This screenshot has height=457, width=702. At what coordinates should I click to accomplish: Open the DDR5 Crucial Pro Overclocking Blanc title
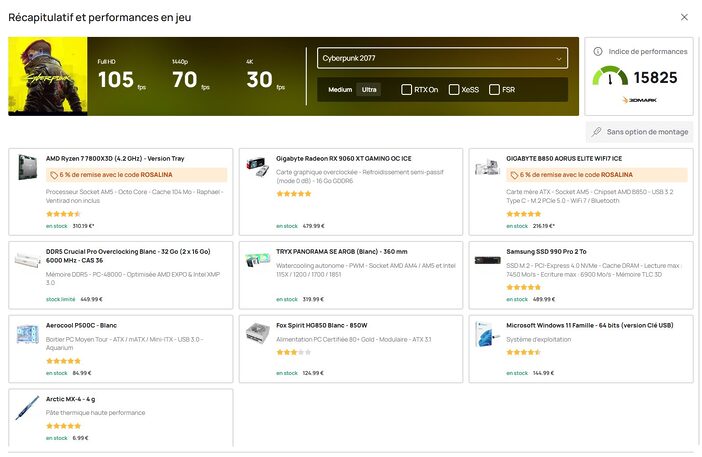[x=128, y=256]
